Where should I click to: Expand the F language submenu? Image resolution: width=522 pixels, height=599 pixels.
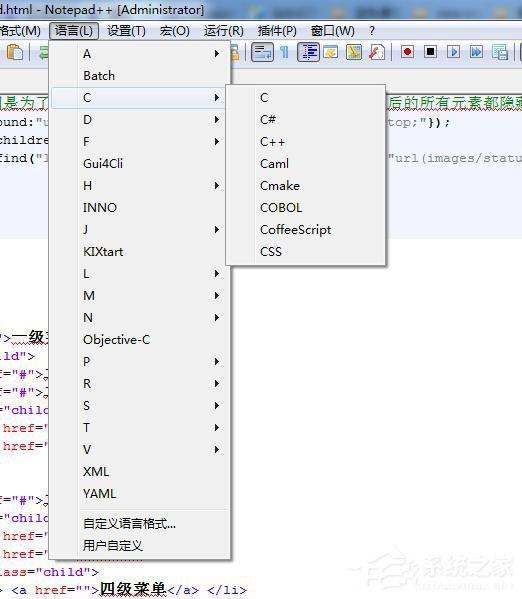click(x=140, y=142)
